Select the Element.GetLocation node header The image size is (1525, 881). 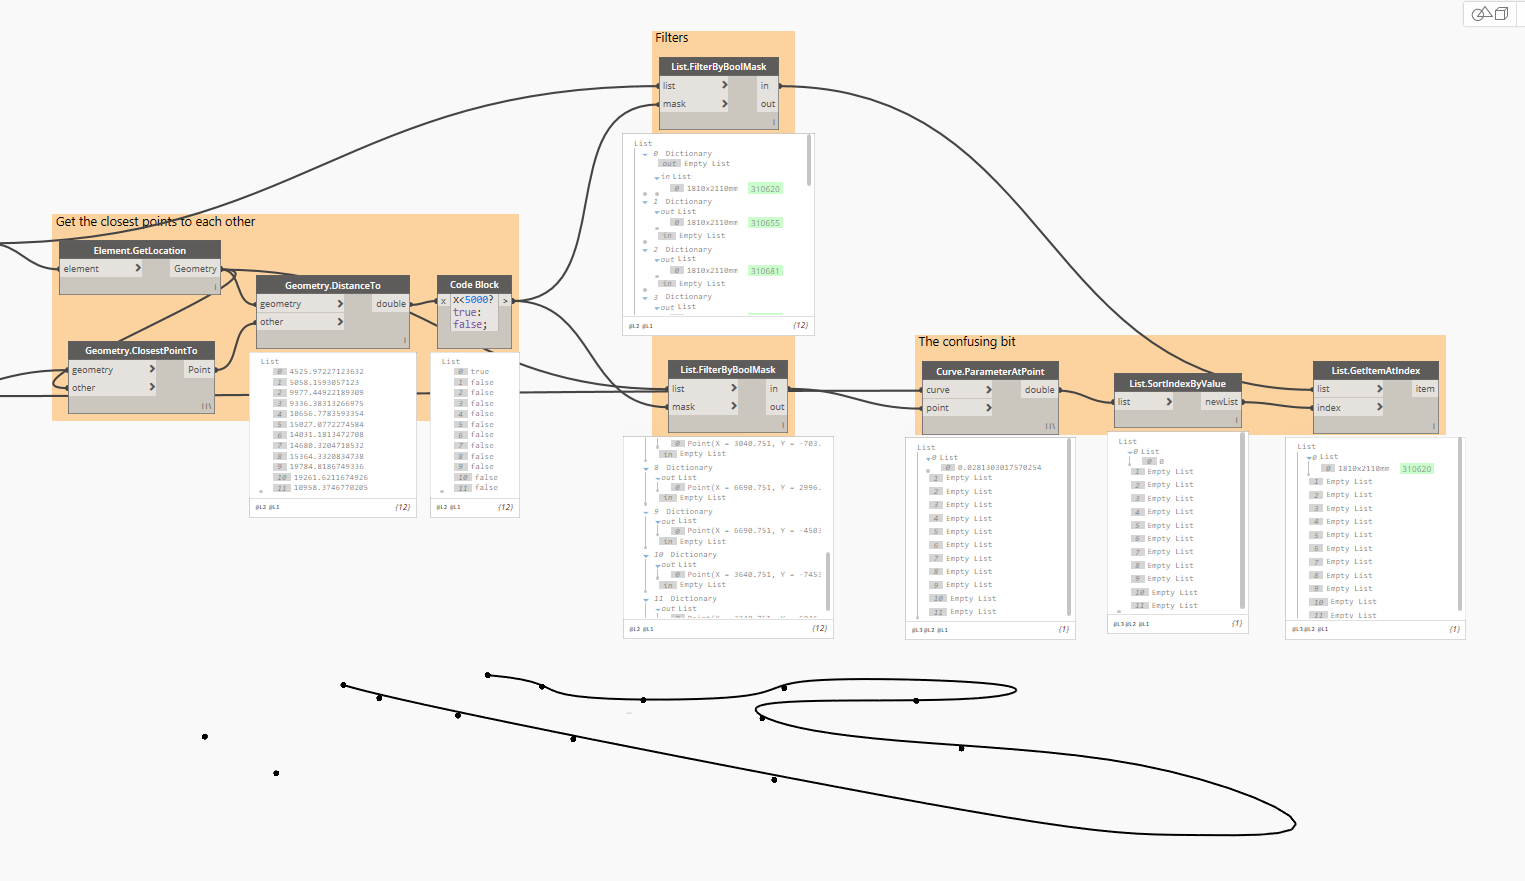pos(140,250)
